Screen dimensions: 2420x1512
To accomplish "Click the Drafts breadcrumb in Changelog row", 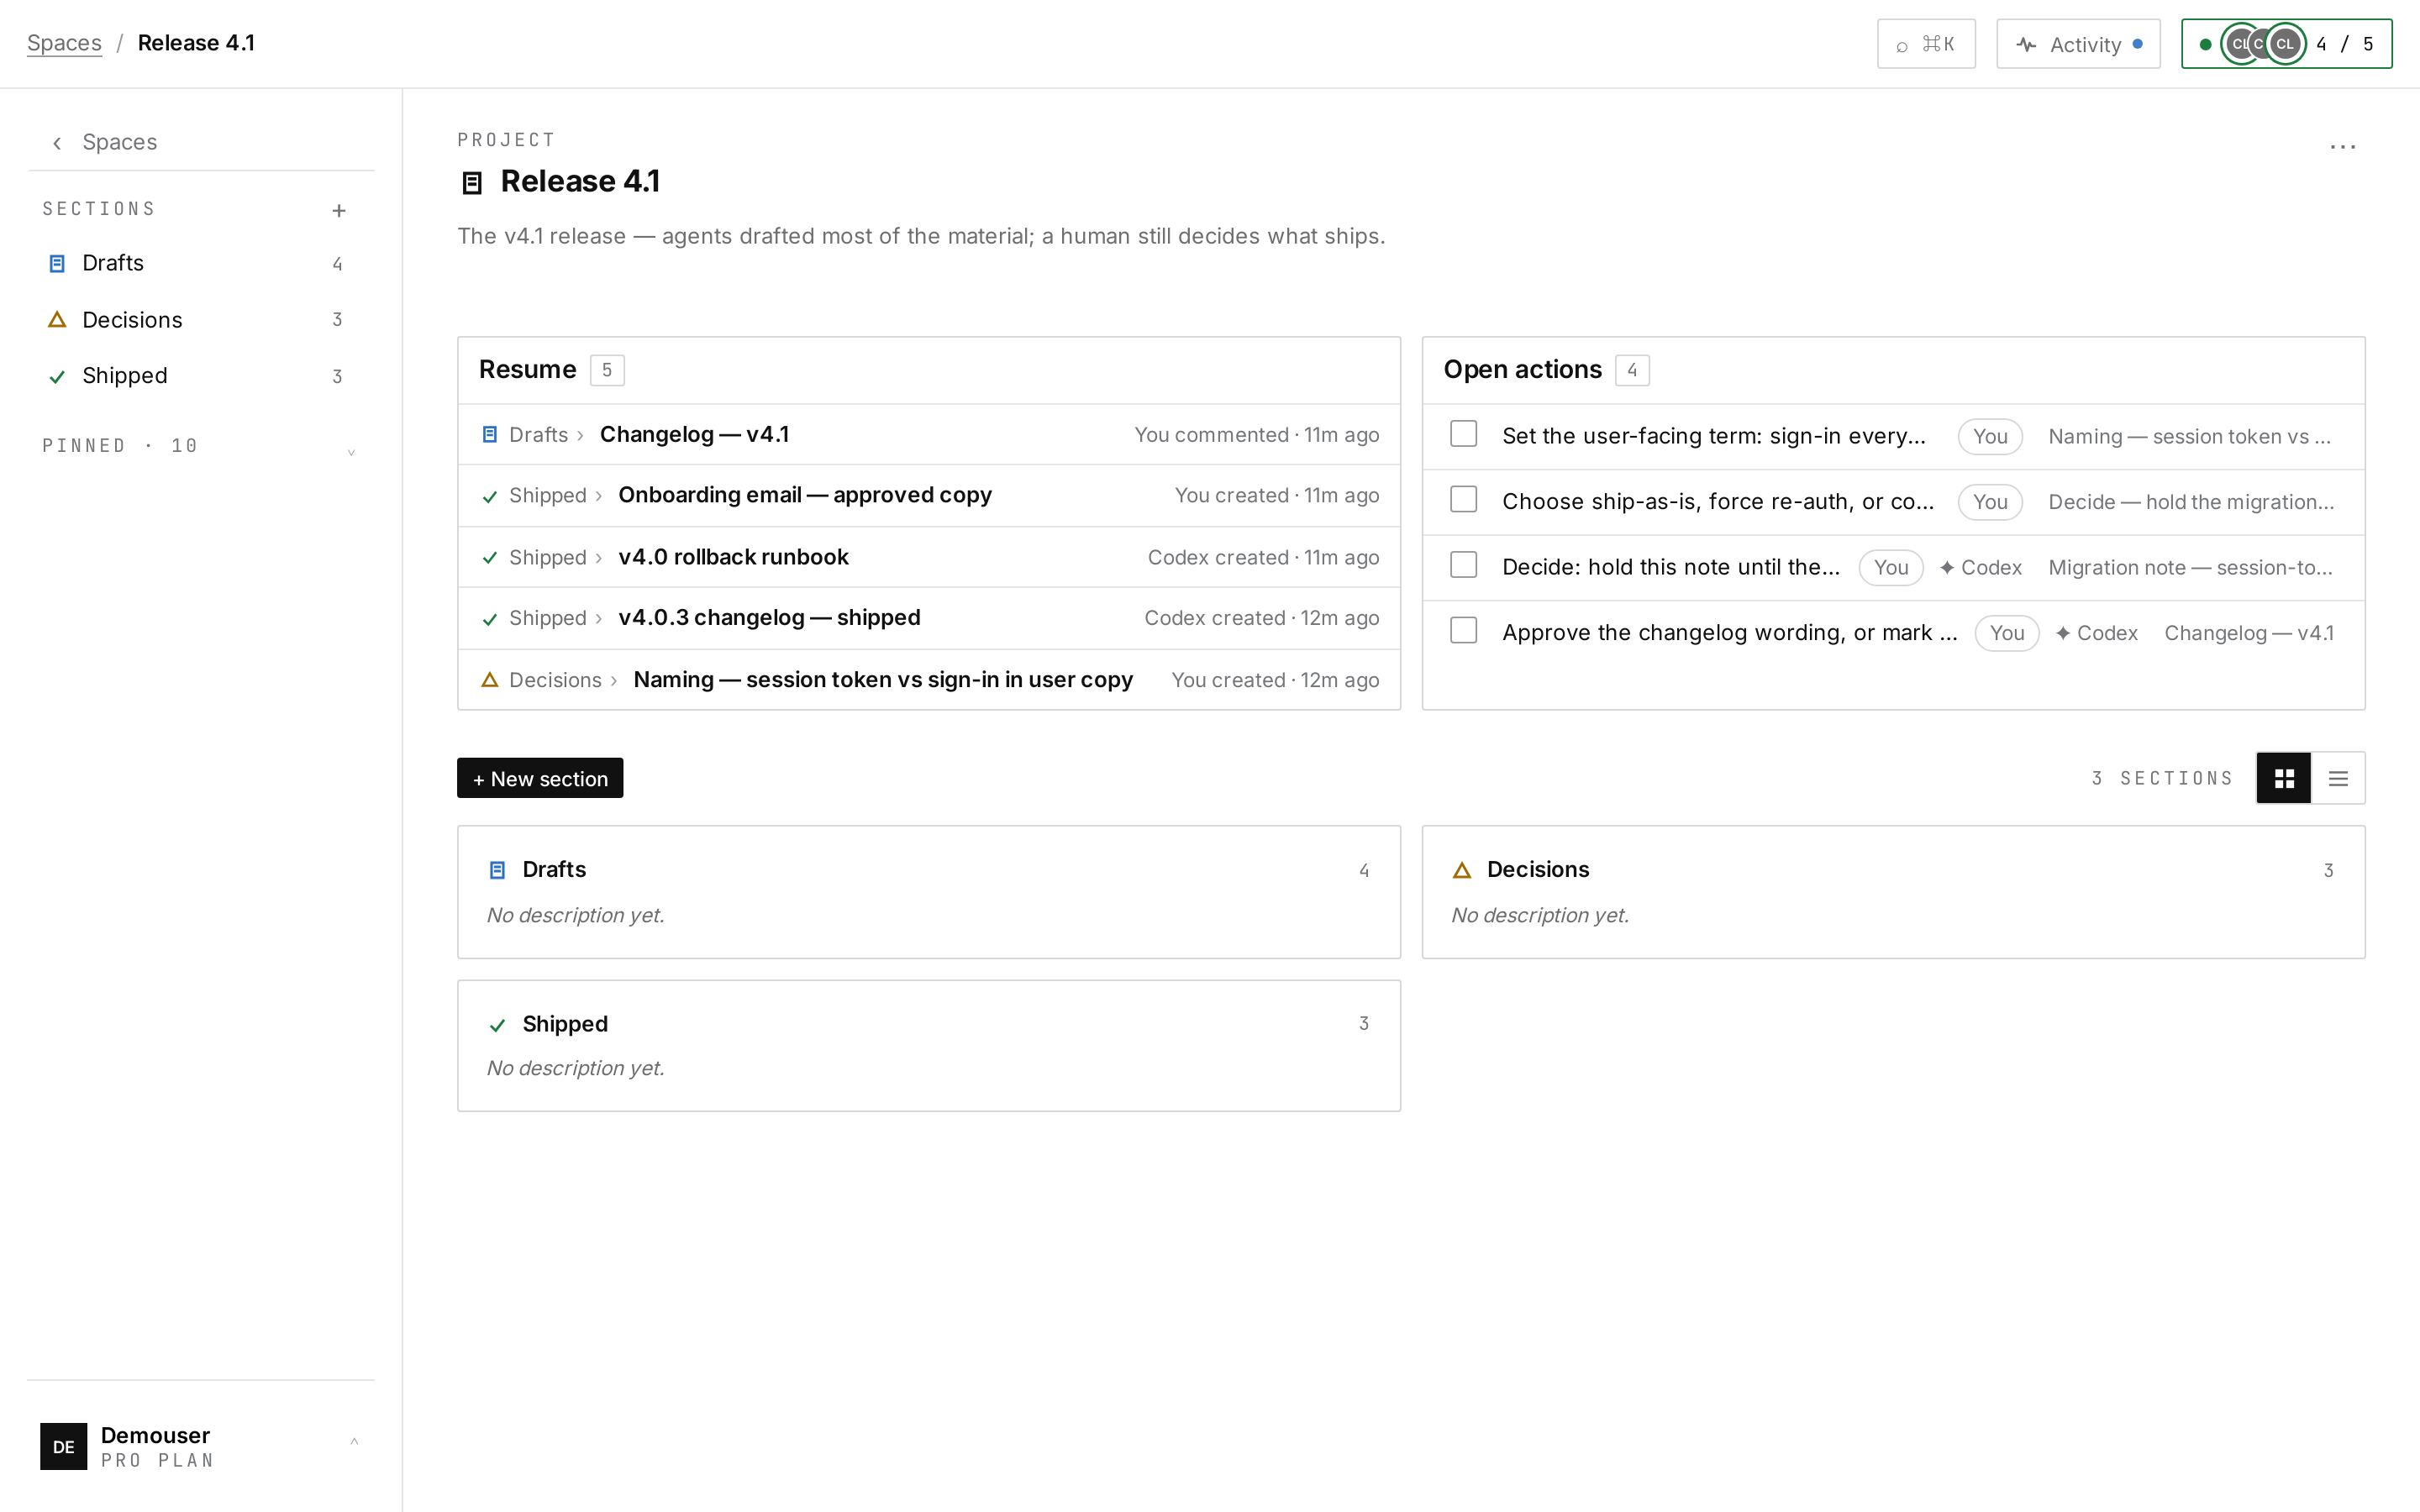I will [538, 435].
